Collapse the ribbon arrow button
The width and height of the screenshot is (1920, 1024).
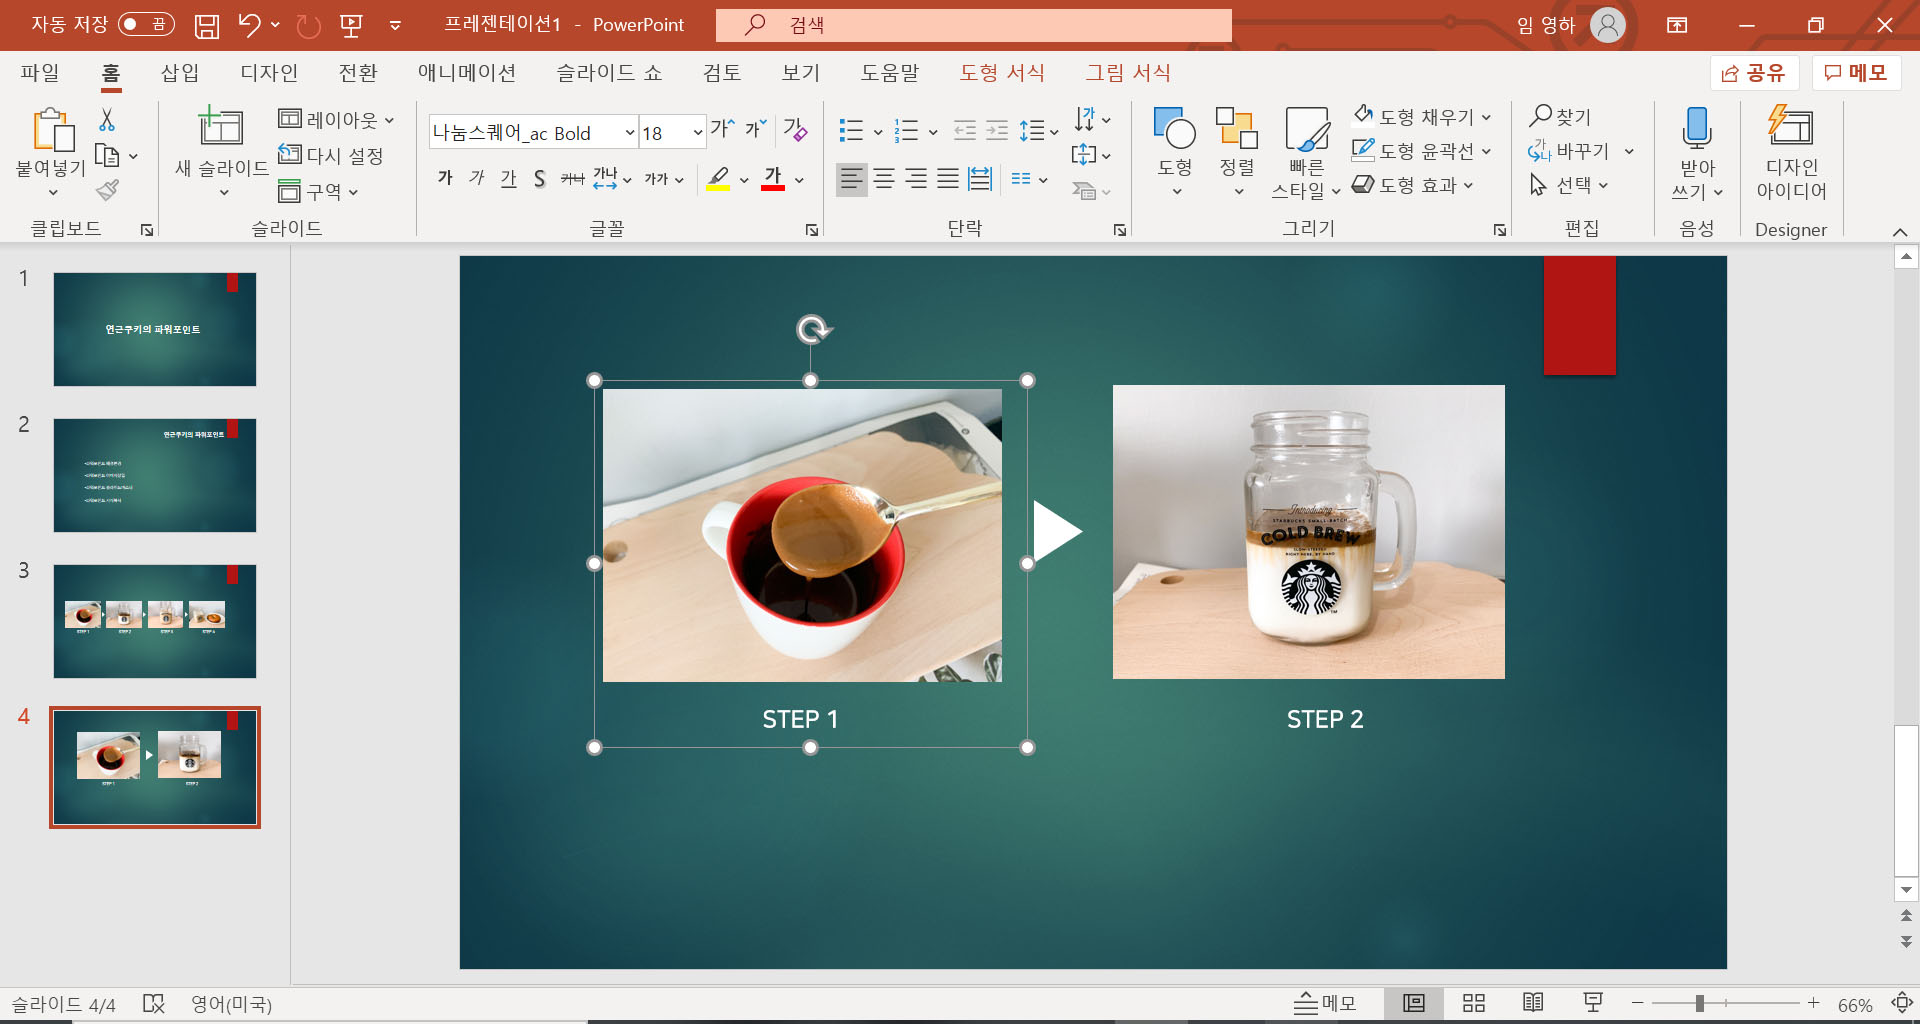[x=1900, y=231]
